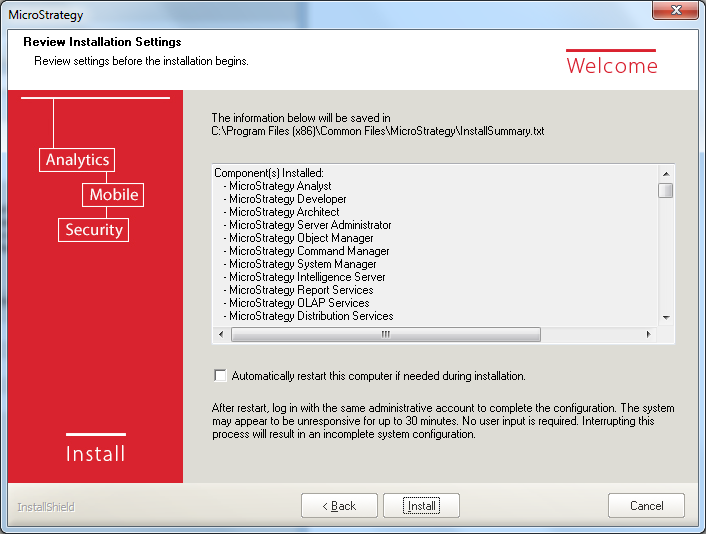Select the Analytics box in red sidebar
The image size is (706, 534).
77,160
